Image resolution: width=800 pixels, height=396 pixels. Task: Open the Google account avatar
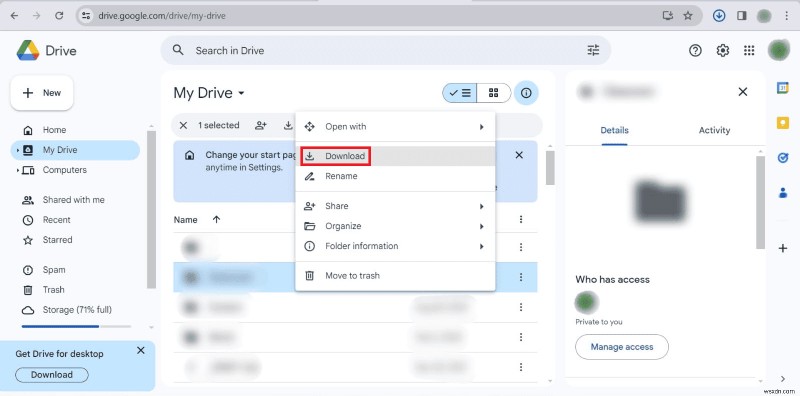pos(779,50)
